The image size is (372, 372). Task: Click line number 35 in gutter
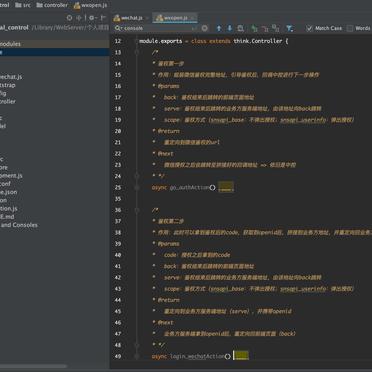pyautogui.click(x=118, y=199)
